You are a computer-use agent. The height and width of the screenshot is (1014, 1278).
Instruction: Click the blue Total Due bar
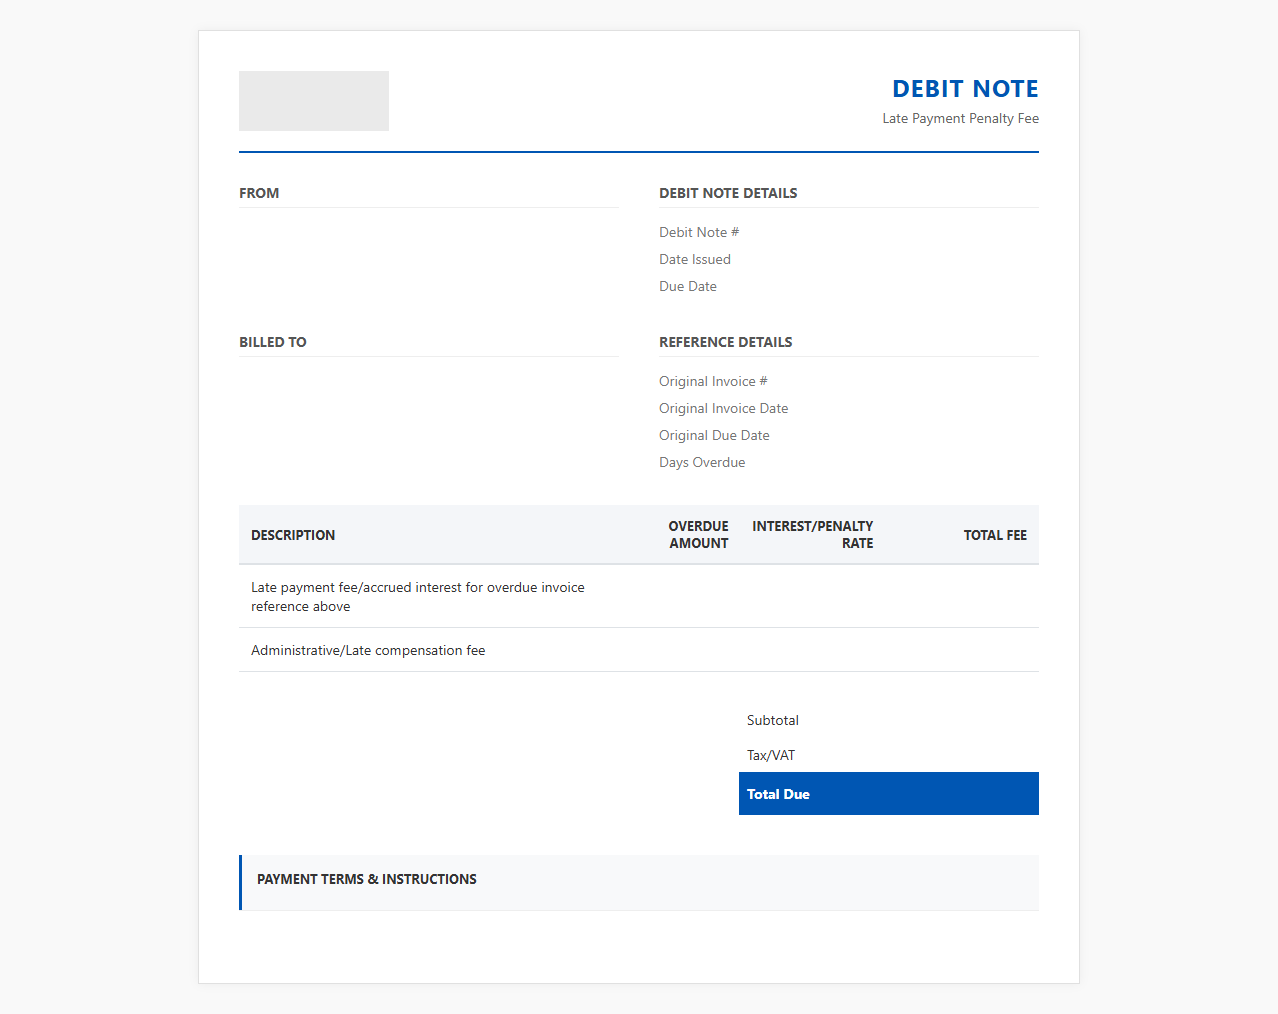tap(889, 794)
